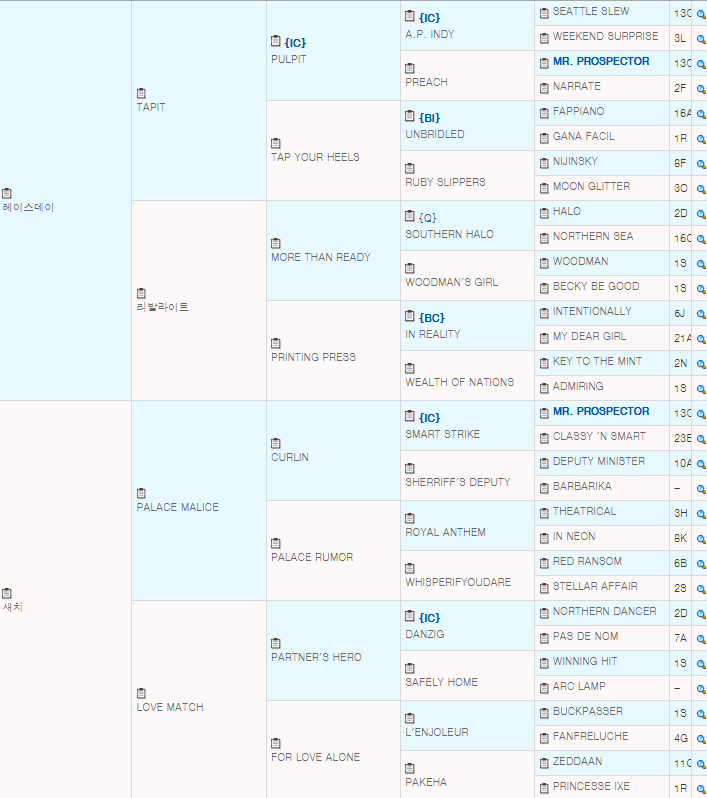Open the {IC} tag above A.P. INDY
Viewport: 707px width, 798px height.
(x=429, y=18)
